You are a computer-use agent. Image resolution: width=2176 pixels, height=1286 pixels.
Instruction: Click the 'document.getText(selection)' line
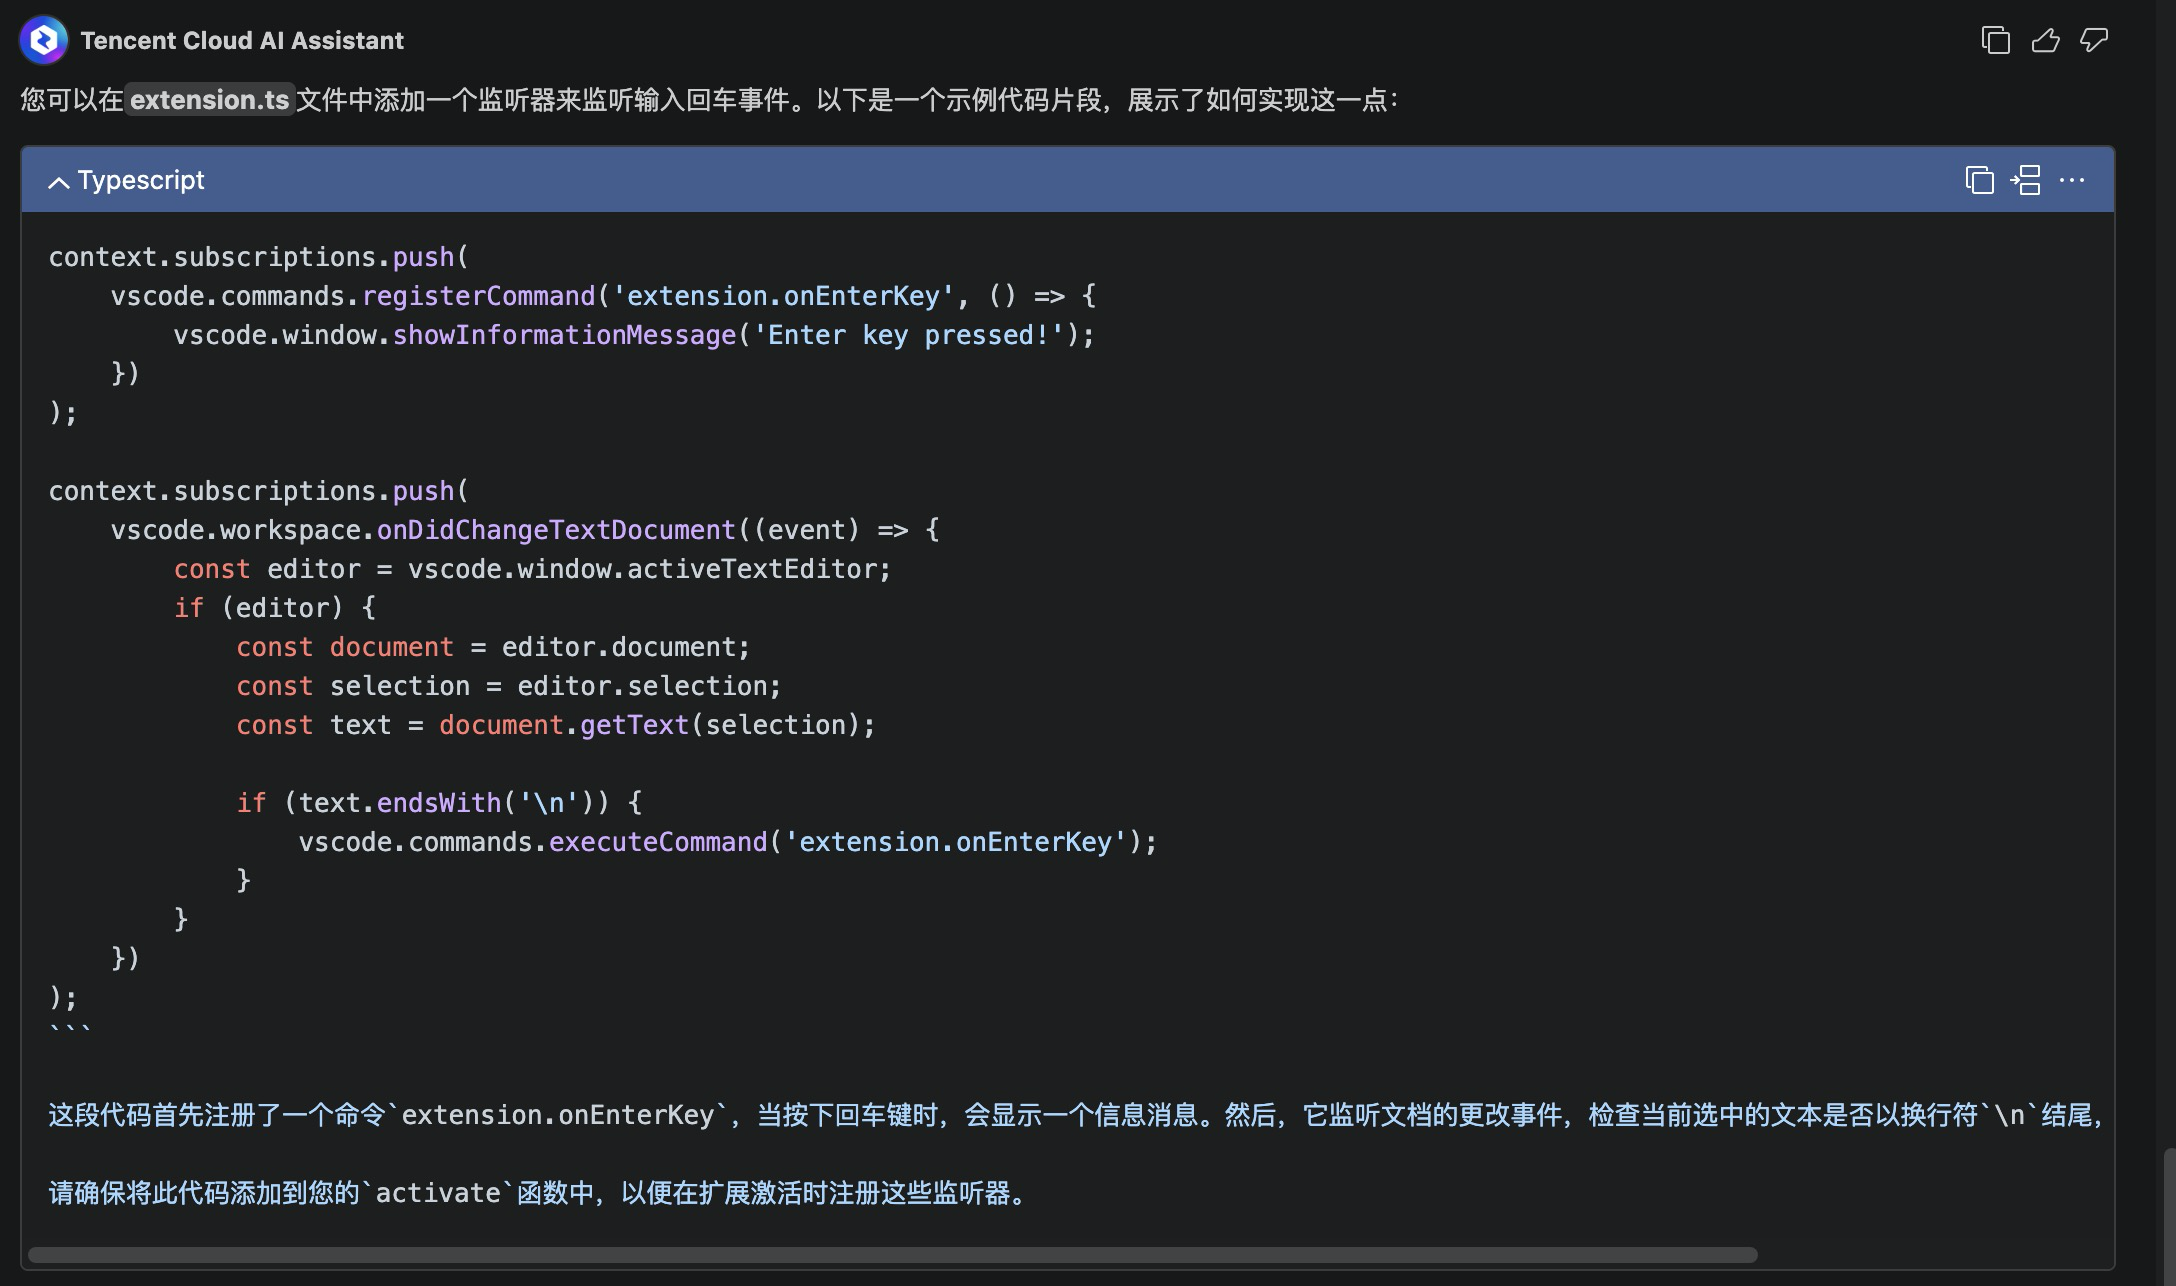(555, 725)
